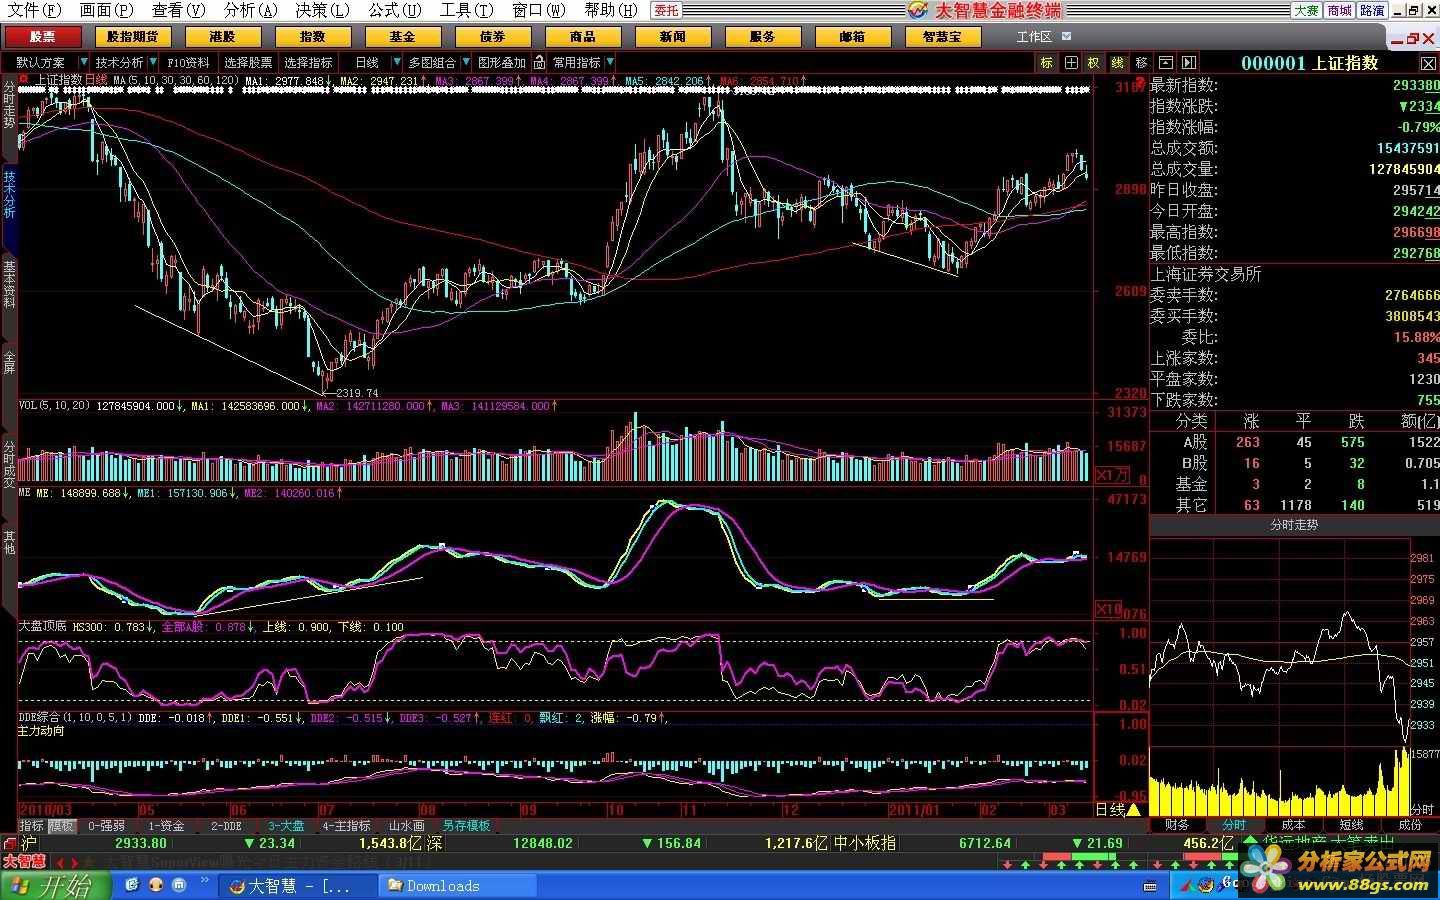Screen dimensions: 1440x900
Task: Select the 成本 tab under mini chart
Action: pos(1293,825)
